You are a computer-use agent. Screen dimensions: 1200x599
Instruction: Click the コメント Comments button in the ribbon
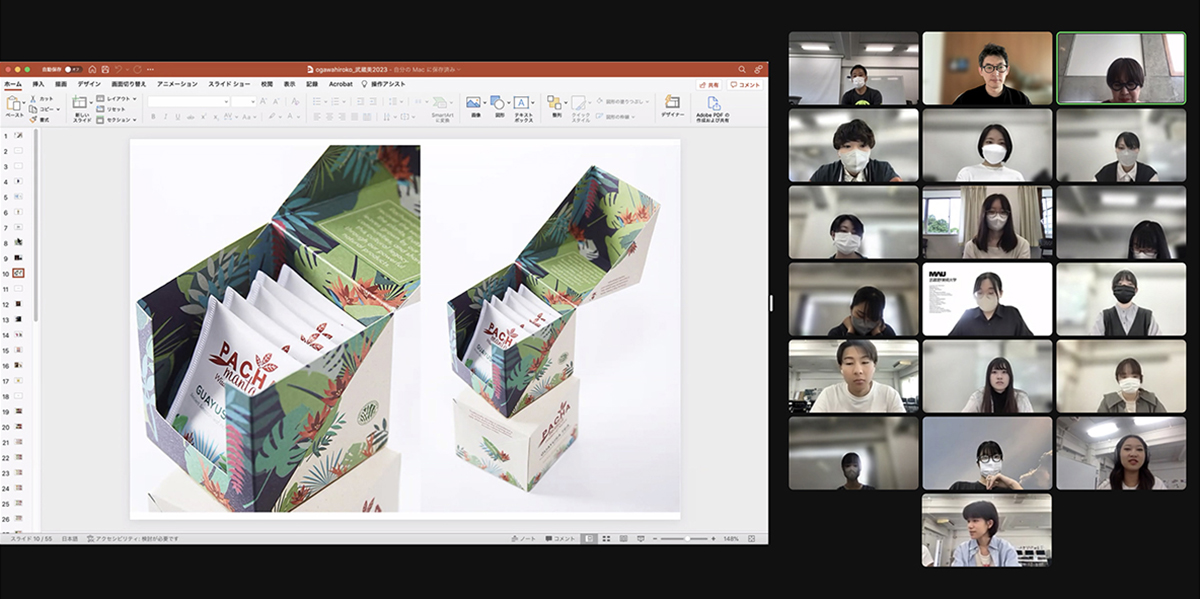pyautogui.click(x=746, y=85)
